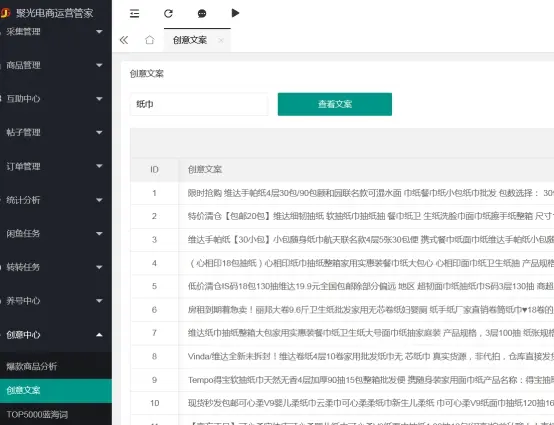554x425 pixels.
Task: Click the double left arrow tab scroller
Action: (124, 40)
